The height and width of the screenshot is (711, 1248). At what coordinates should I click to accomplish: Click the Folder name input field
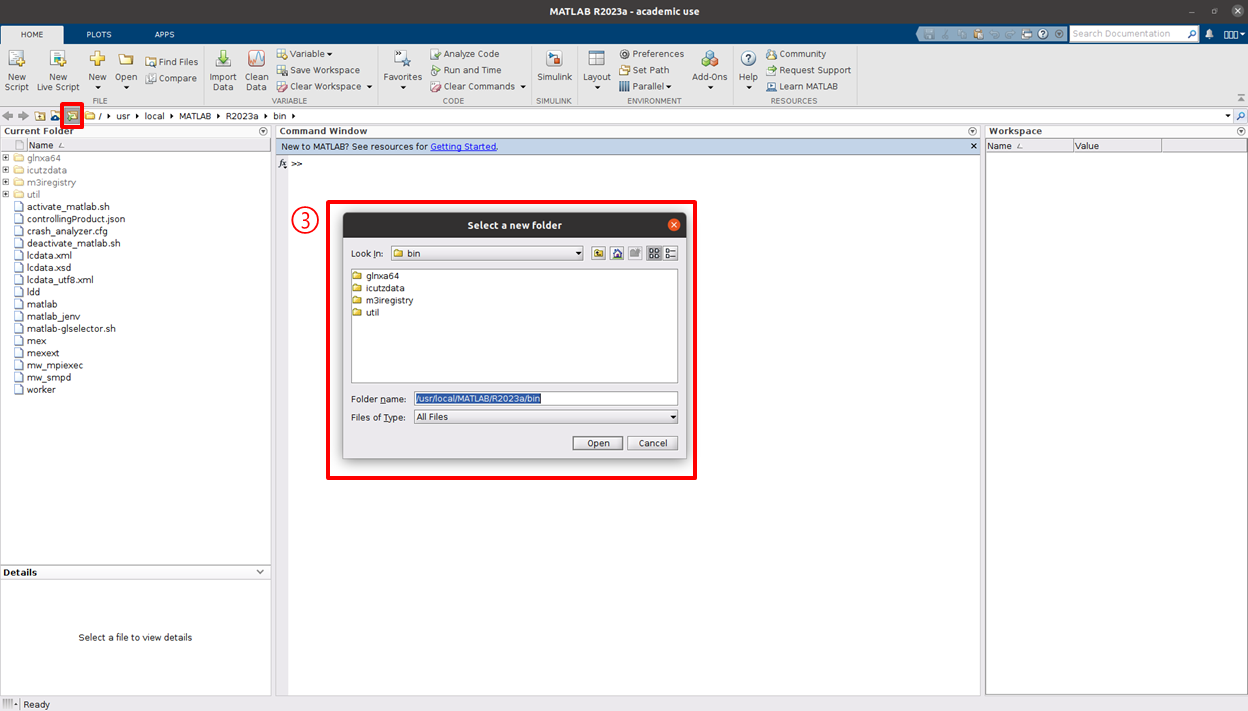pyautogui.click(x=546, y=398)
